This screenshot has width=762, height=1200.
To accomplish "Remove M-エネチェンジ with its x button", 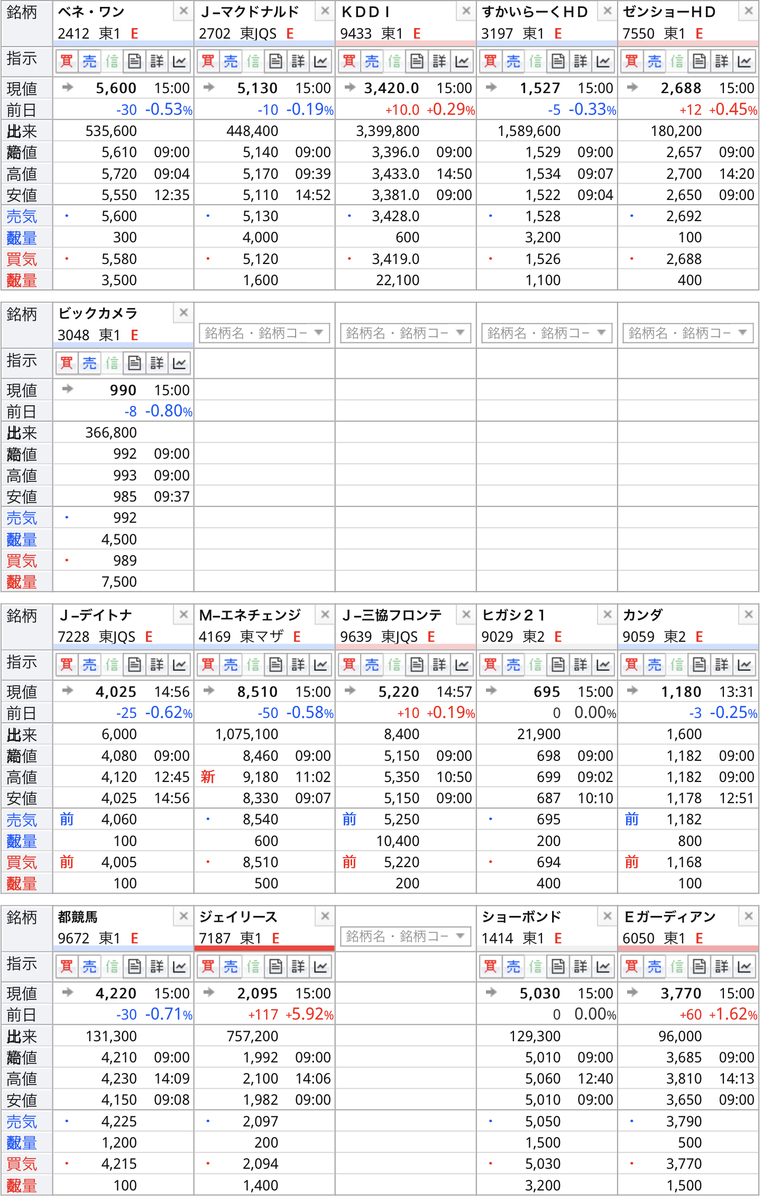I will [324, 614].
